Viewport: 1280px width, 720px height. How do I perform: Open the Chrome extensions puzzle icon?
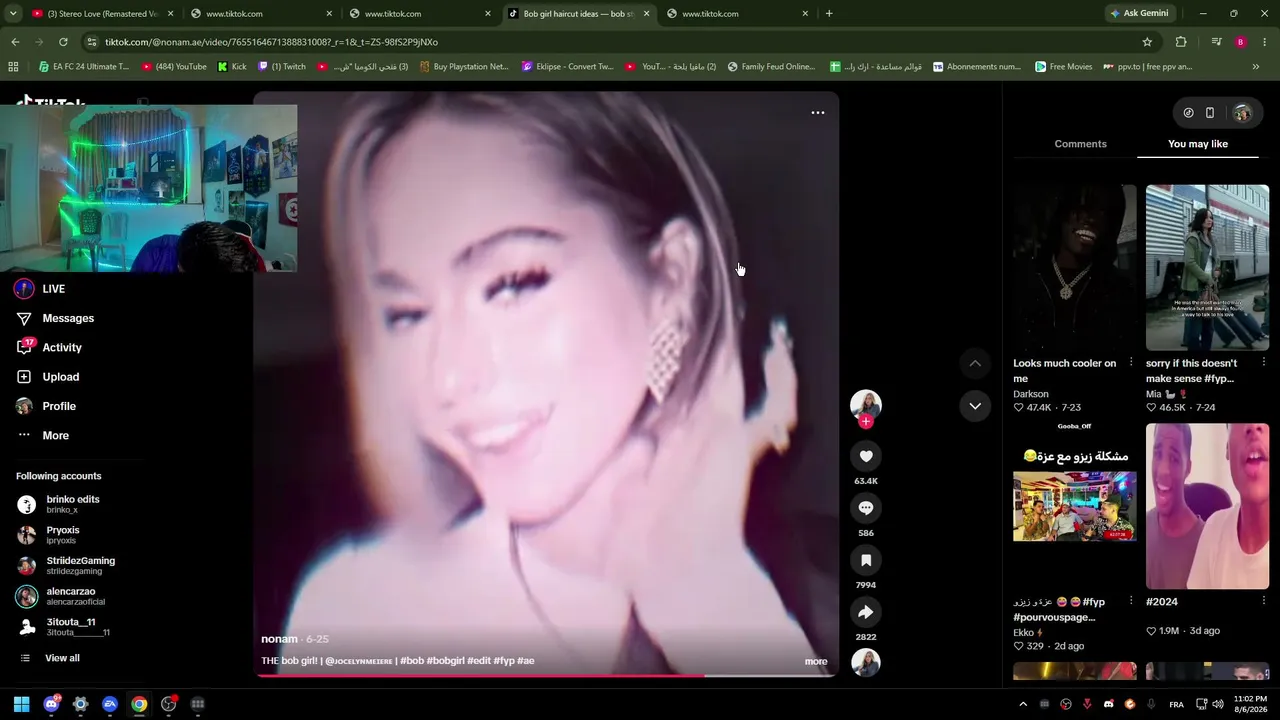point(1181,42)
